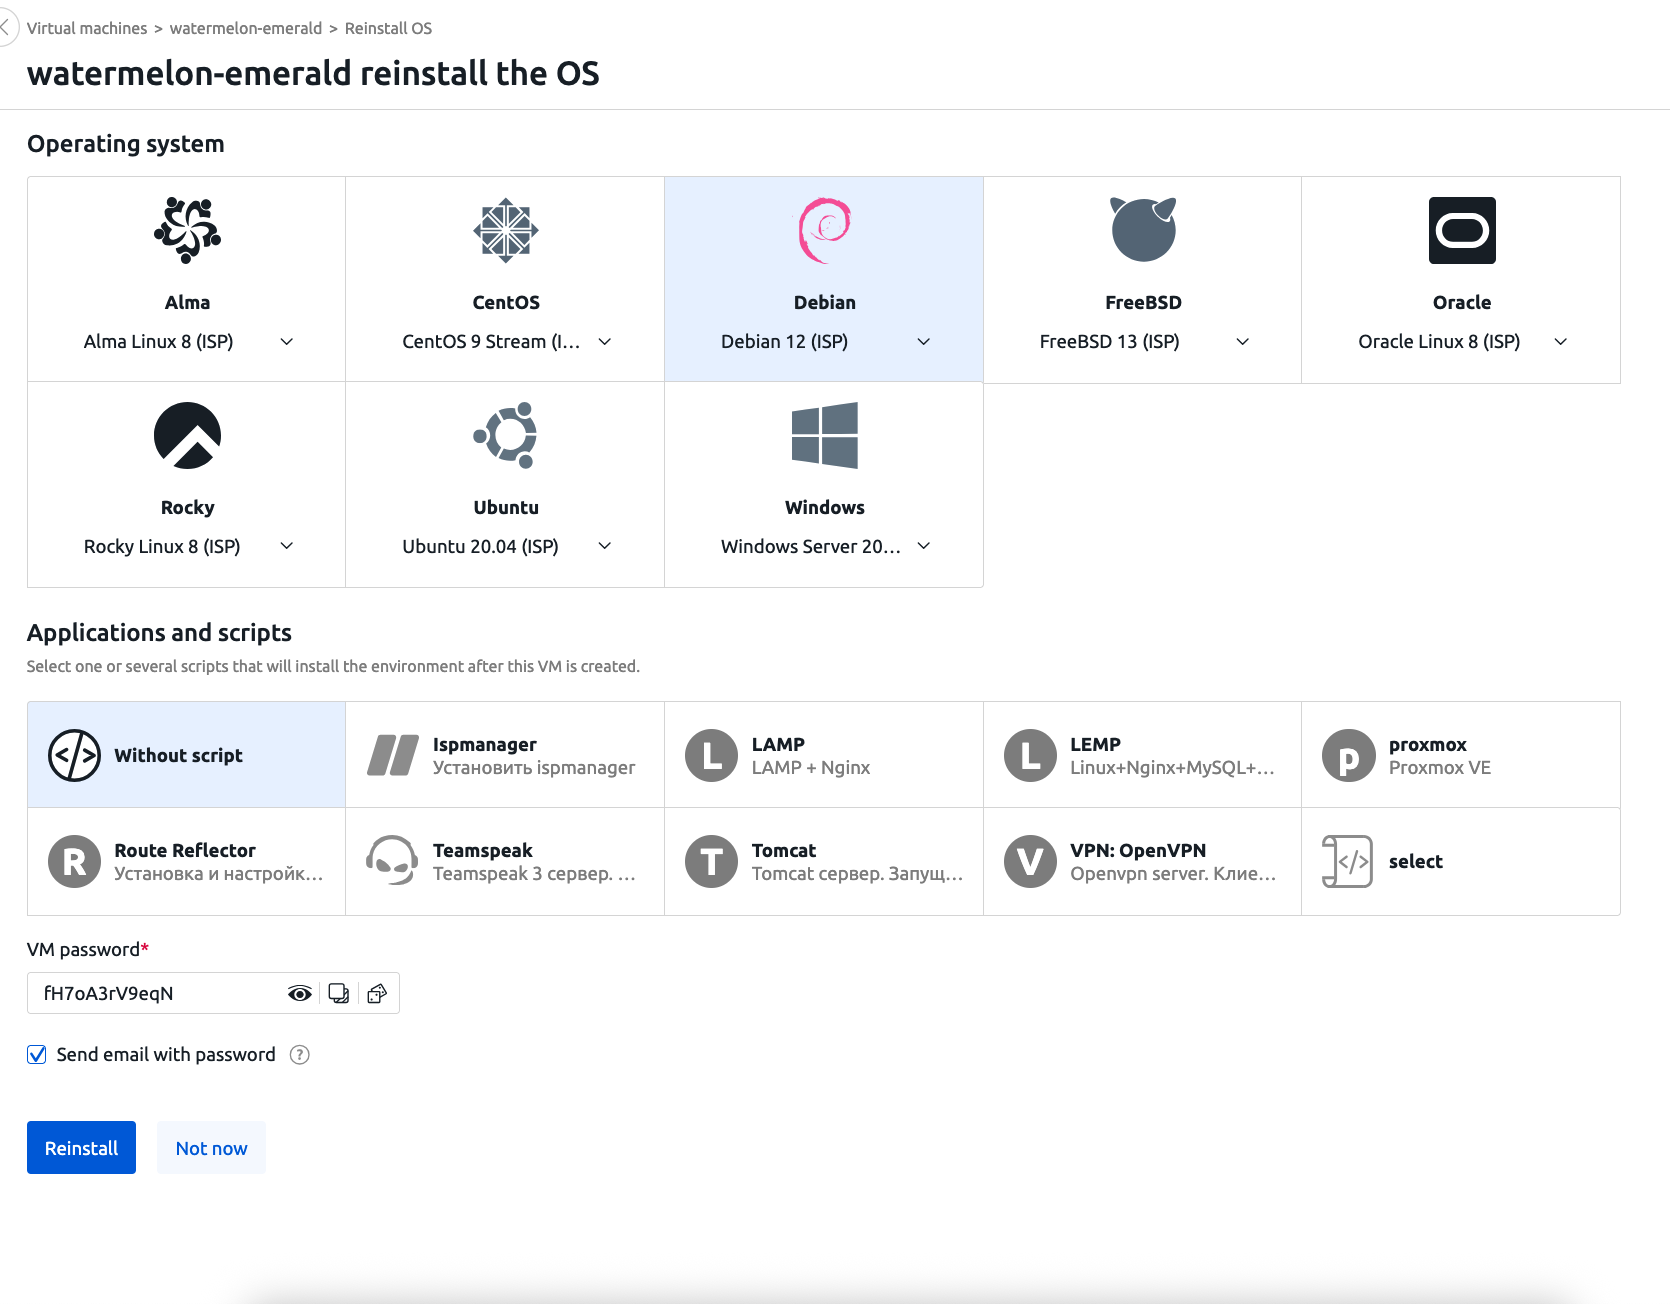This screenshot has width=1670, height=1304.
Task: Click the LAMP letter L icon
Action: pyautogui.click(x=711, y=755)
